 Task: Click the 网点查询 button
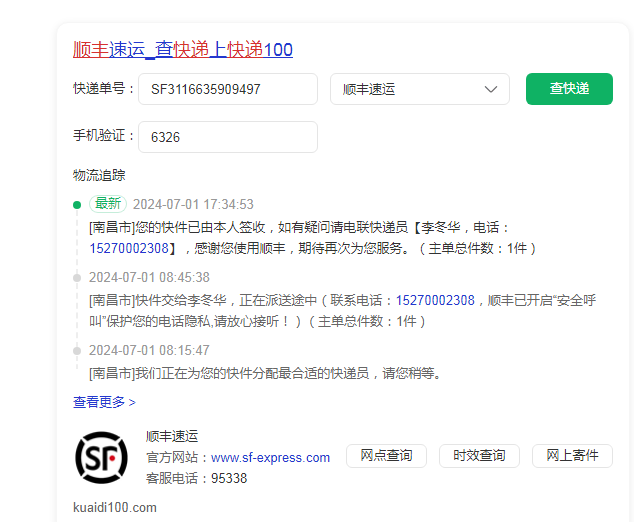click(386, 456)
